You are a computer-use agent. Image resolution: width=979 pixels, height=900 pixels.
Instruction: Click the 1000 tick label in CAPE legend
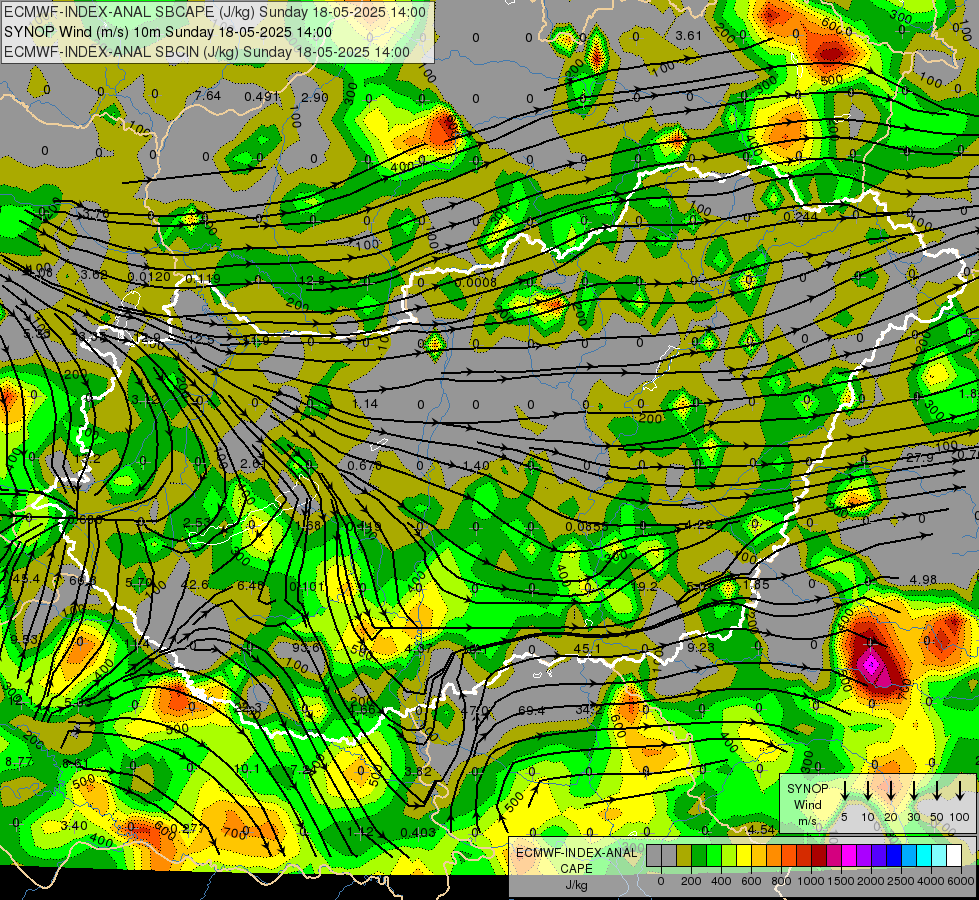click(811, 881)
